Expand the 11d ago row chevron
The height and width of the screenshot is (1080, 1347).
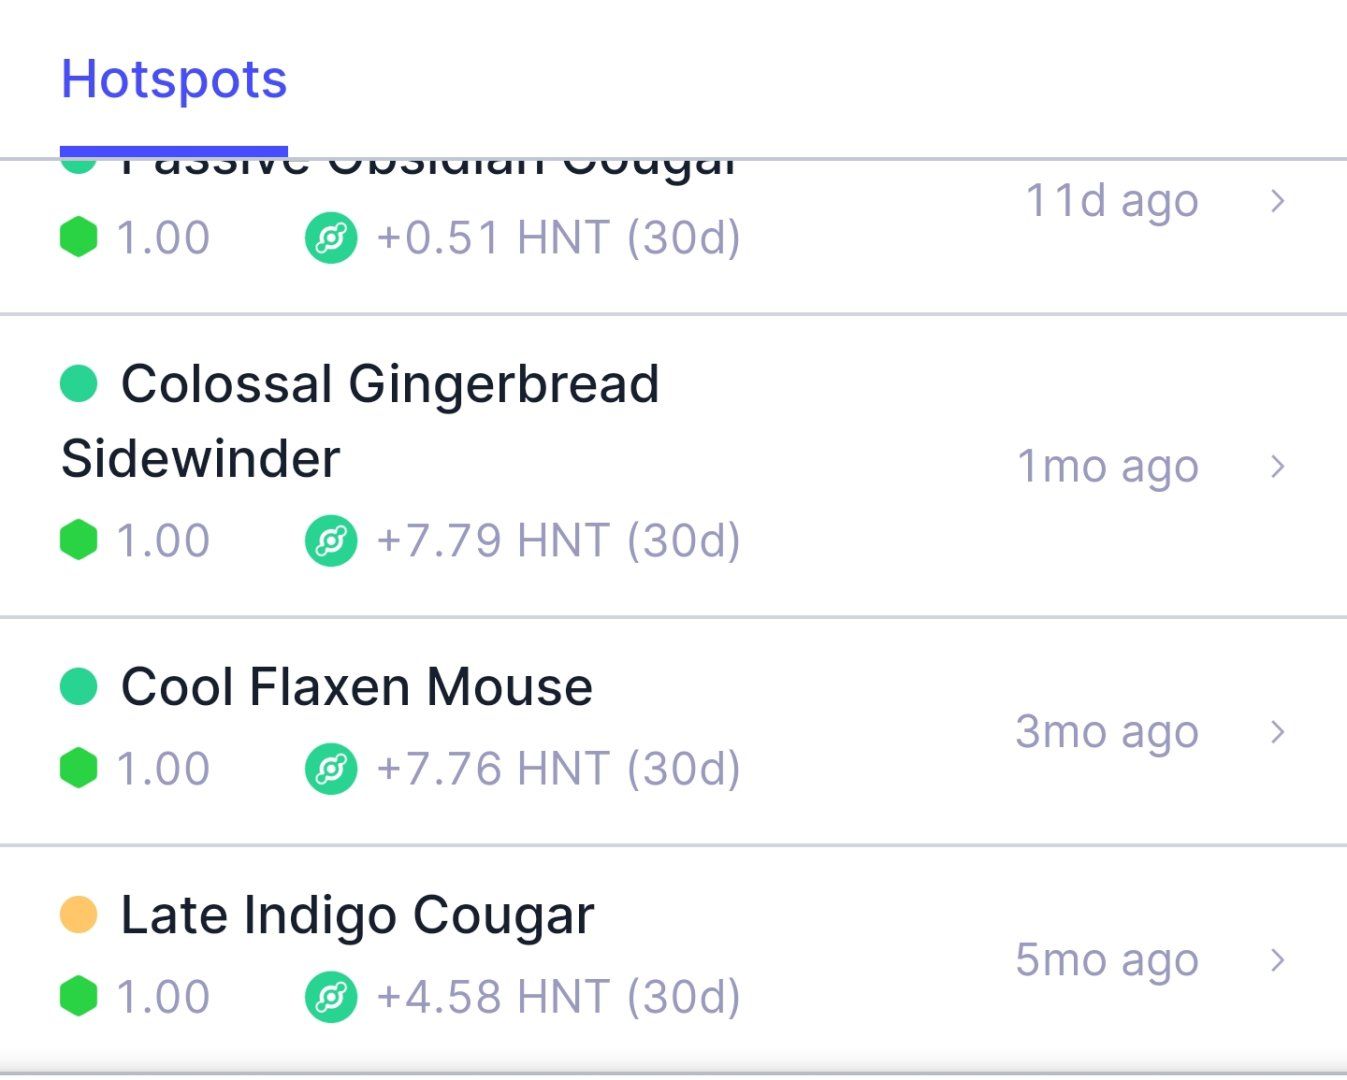coord(1277,201)
